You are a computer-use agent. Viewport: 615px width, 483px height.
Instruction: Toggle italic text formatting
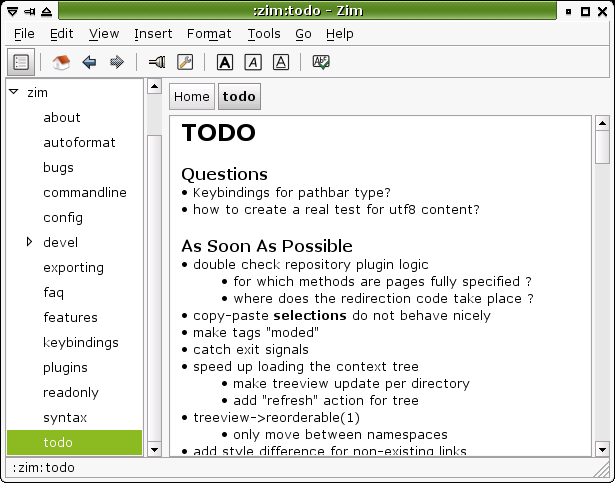click(x=253, y=62)
